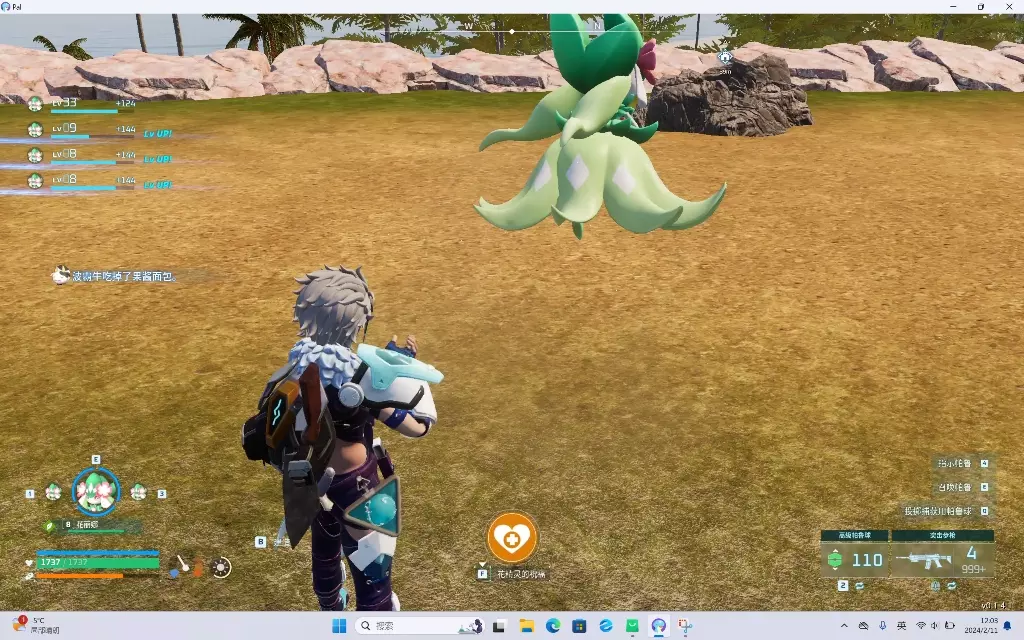The image size is (1024, 640).
Task: Click the microphone tray icon
Action: click(882, 626)
